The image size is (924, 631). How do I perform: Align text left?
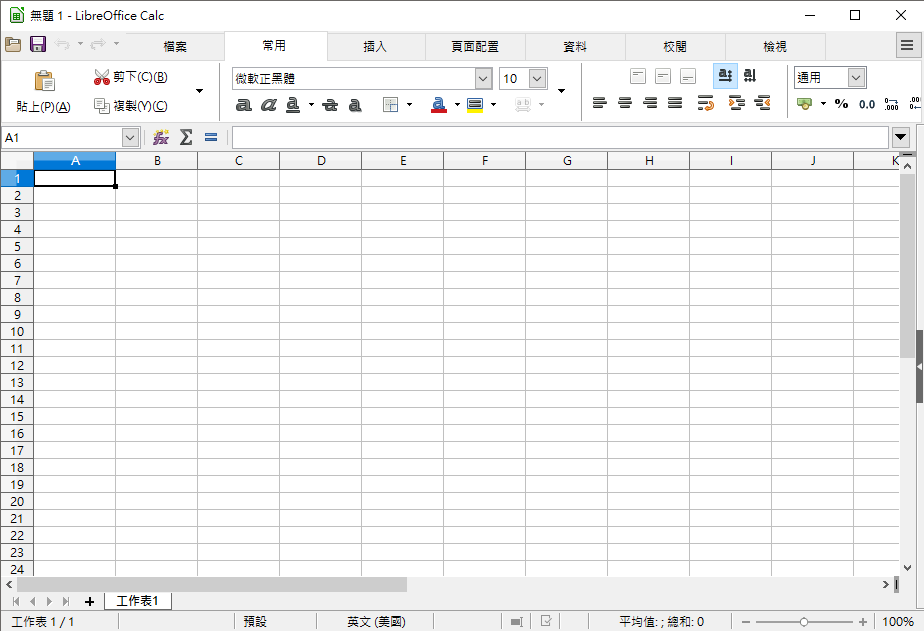pos(600,104)
